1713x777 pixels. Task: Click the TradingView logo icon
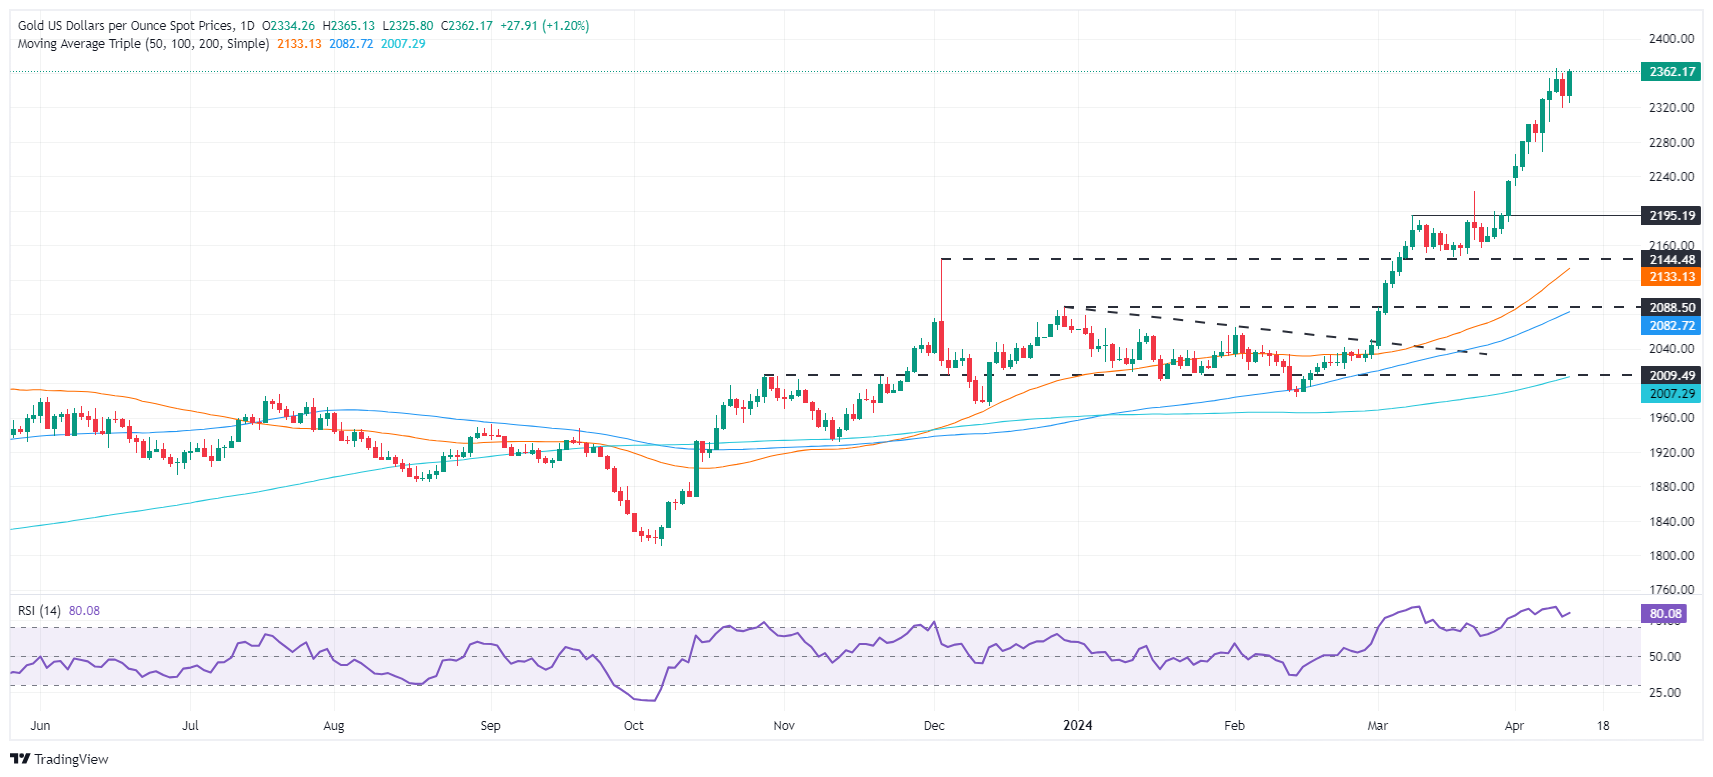pyautogui.click(x=20, y=759)
